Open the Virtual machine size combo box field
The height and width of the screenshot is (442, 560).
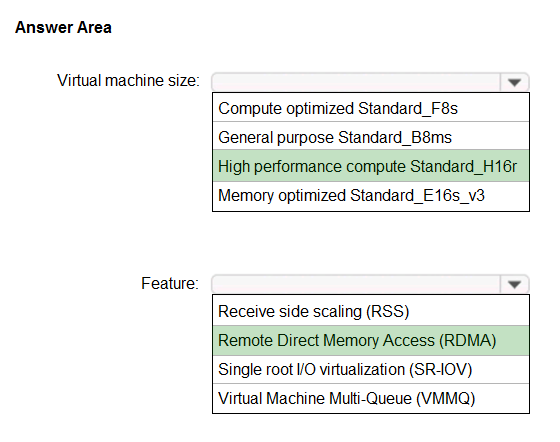point(370,82)
